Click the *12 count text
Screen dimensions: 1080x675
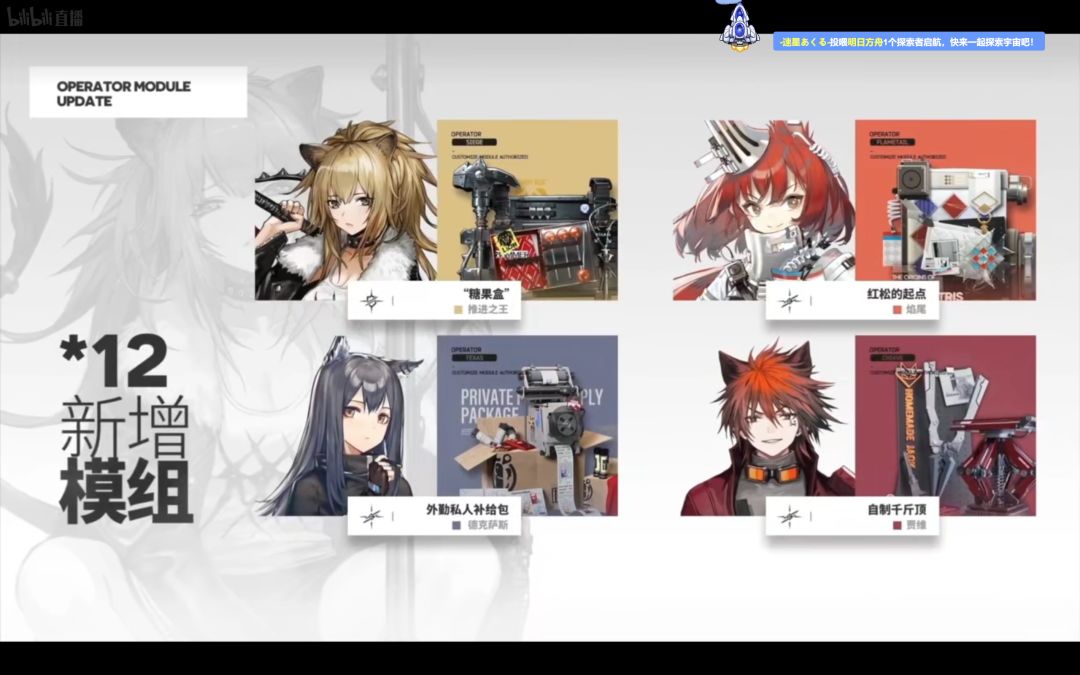click(114, 361)
